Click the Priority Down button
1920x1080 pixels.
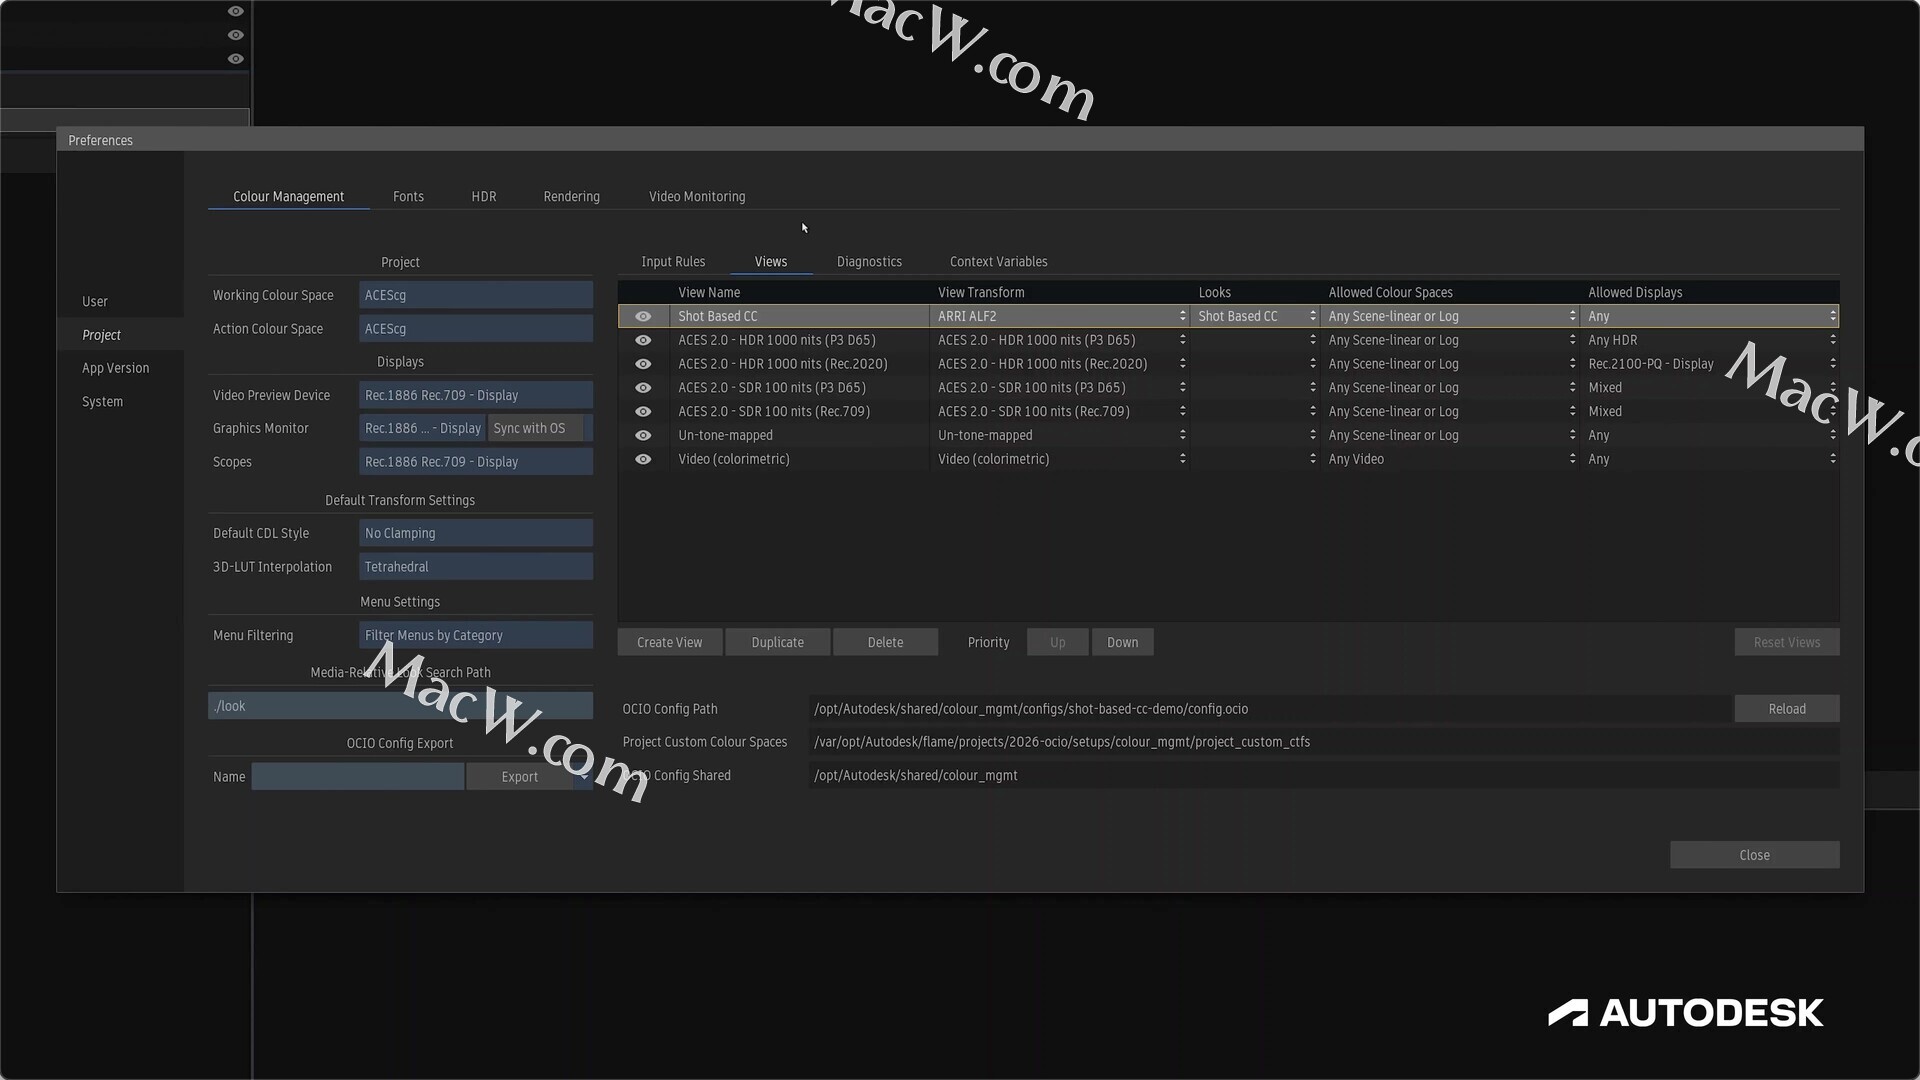coord(1122,642)
